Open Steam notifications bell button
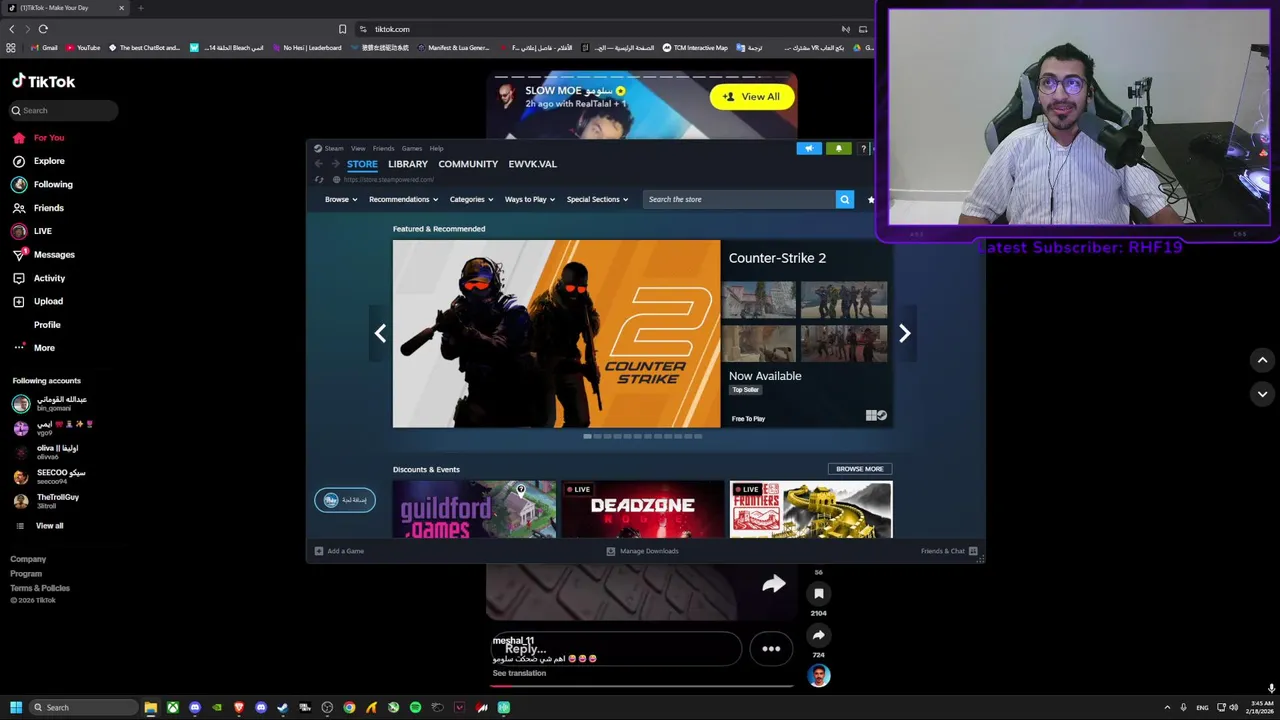Image resolution: width=1280 pixels, height=720 pixels. pyautogui.click(x=838, y=149)
